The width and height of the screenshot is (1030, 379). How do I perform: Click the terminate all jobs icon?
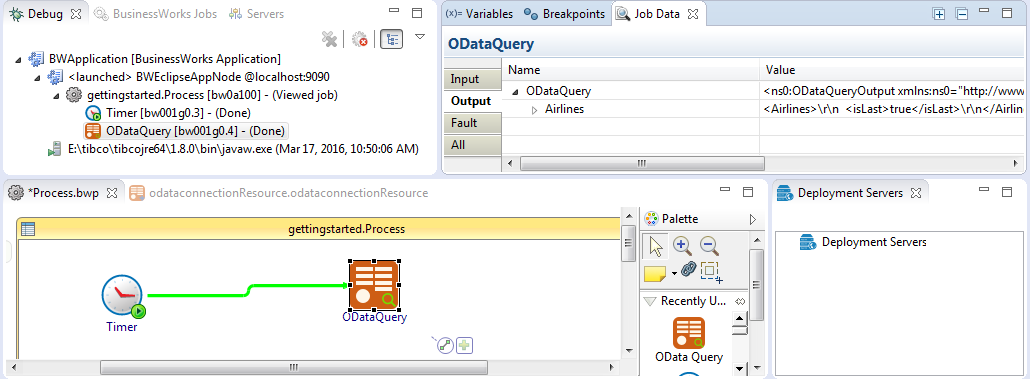359,39
